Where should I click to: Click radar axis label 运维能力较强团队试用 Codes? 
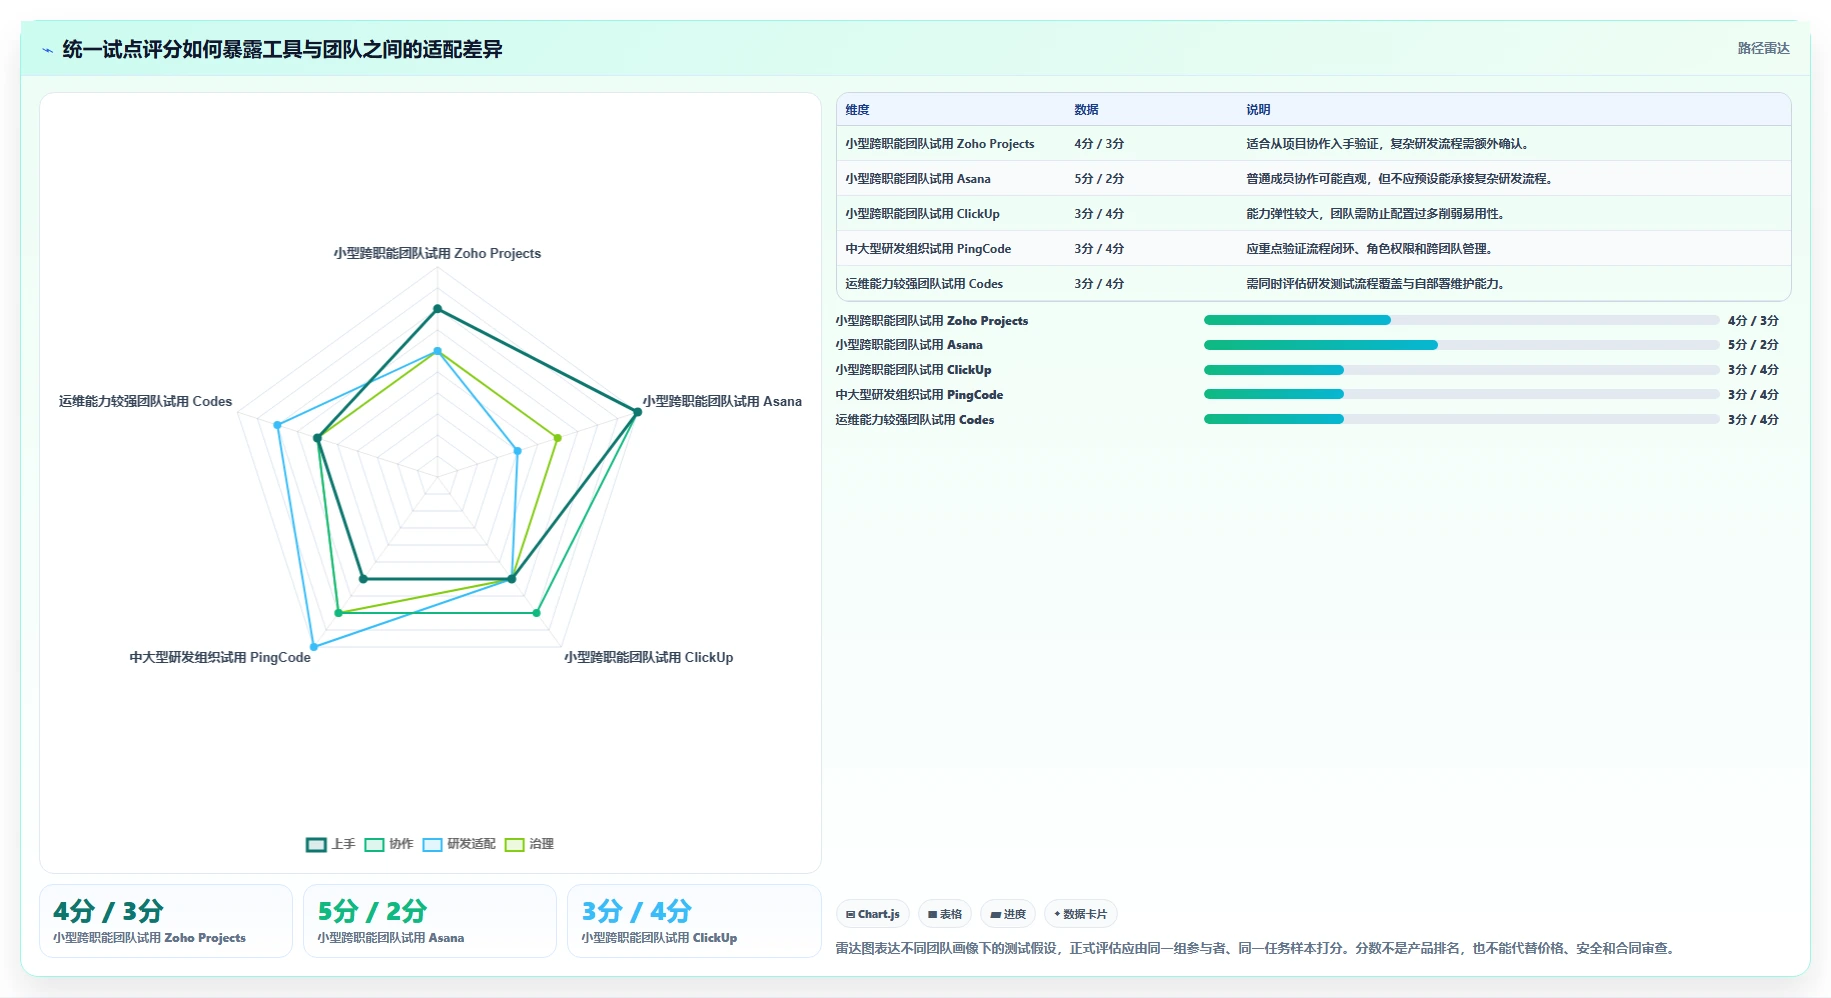[x=145, y=401]
